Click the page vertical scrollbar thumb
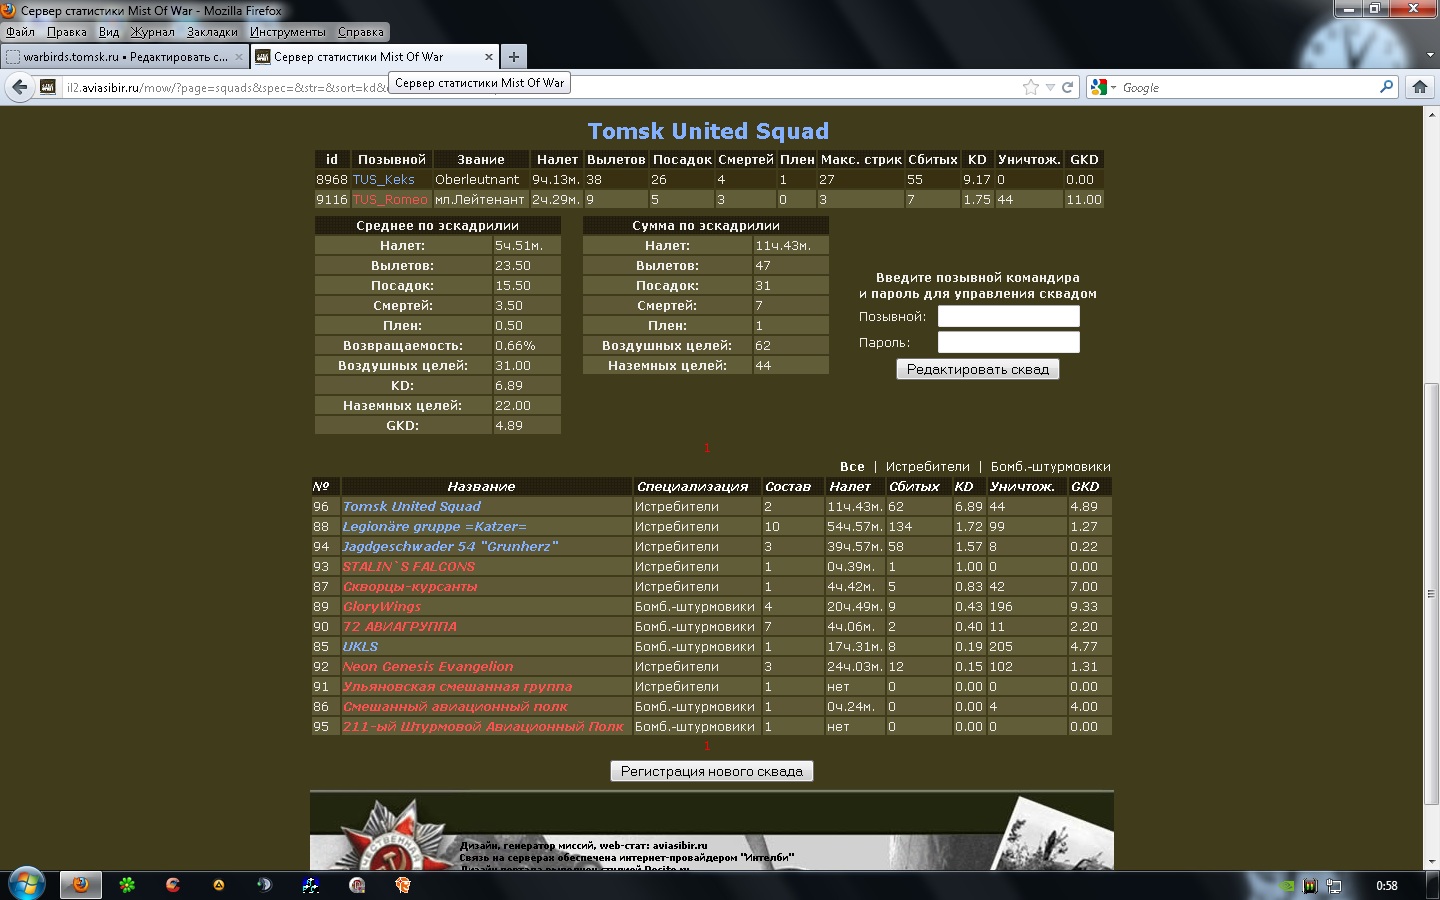The image size is (1440, 900). coord(1431,595)
